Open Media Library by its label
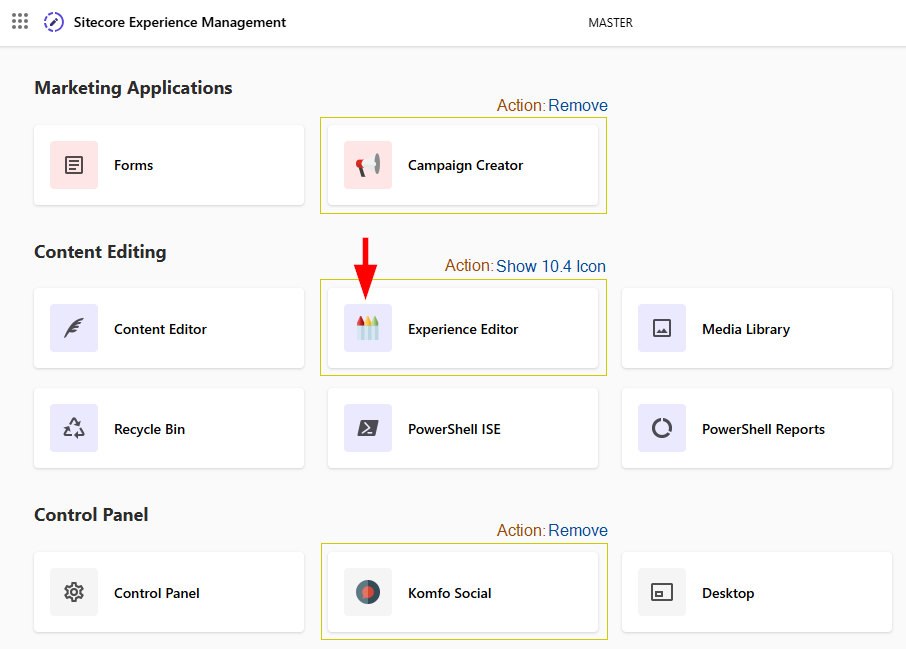The image size is (906, 649). tap(746, 329)
